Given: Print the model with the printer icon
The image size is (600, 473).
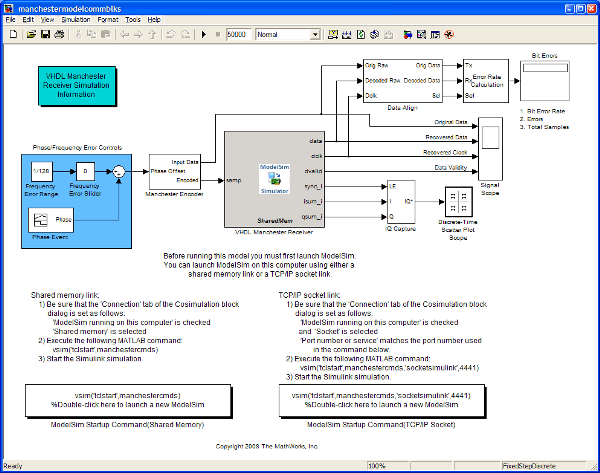Looking at the screenshot, I should point(60,34).
